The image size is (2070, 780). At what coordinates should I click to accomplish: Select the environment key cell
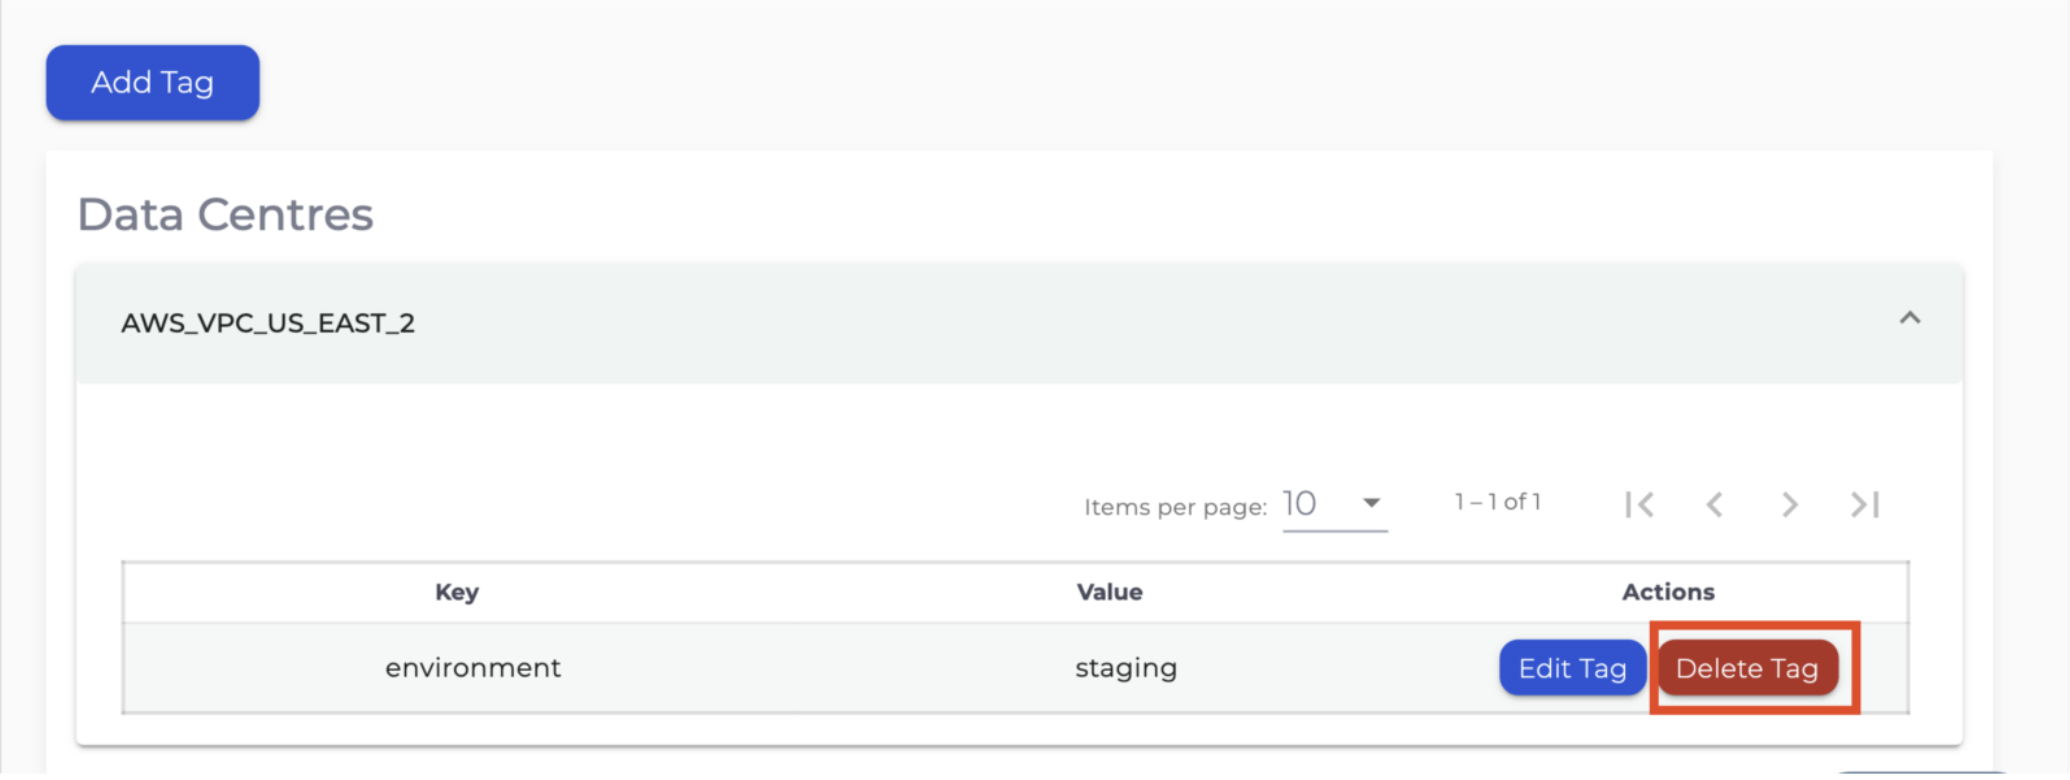(x=473, y=668)
